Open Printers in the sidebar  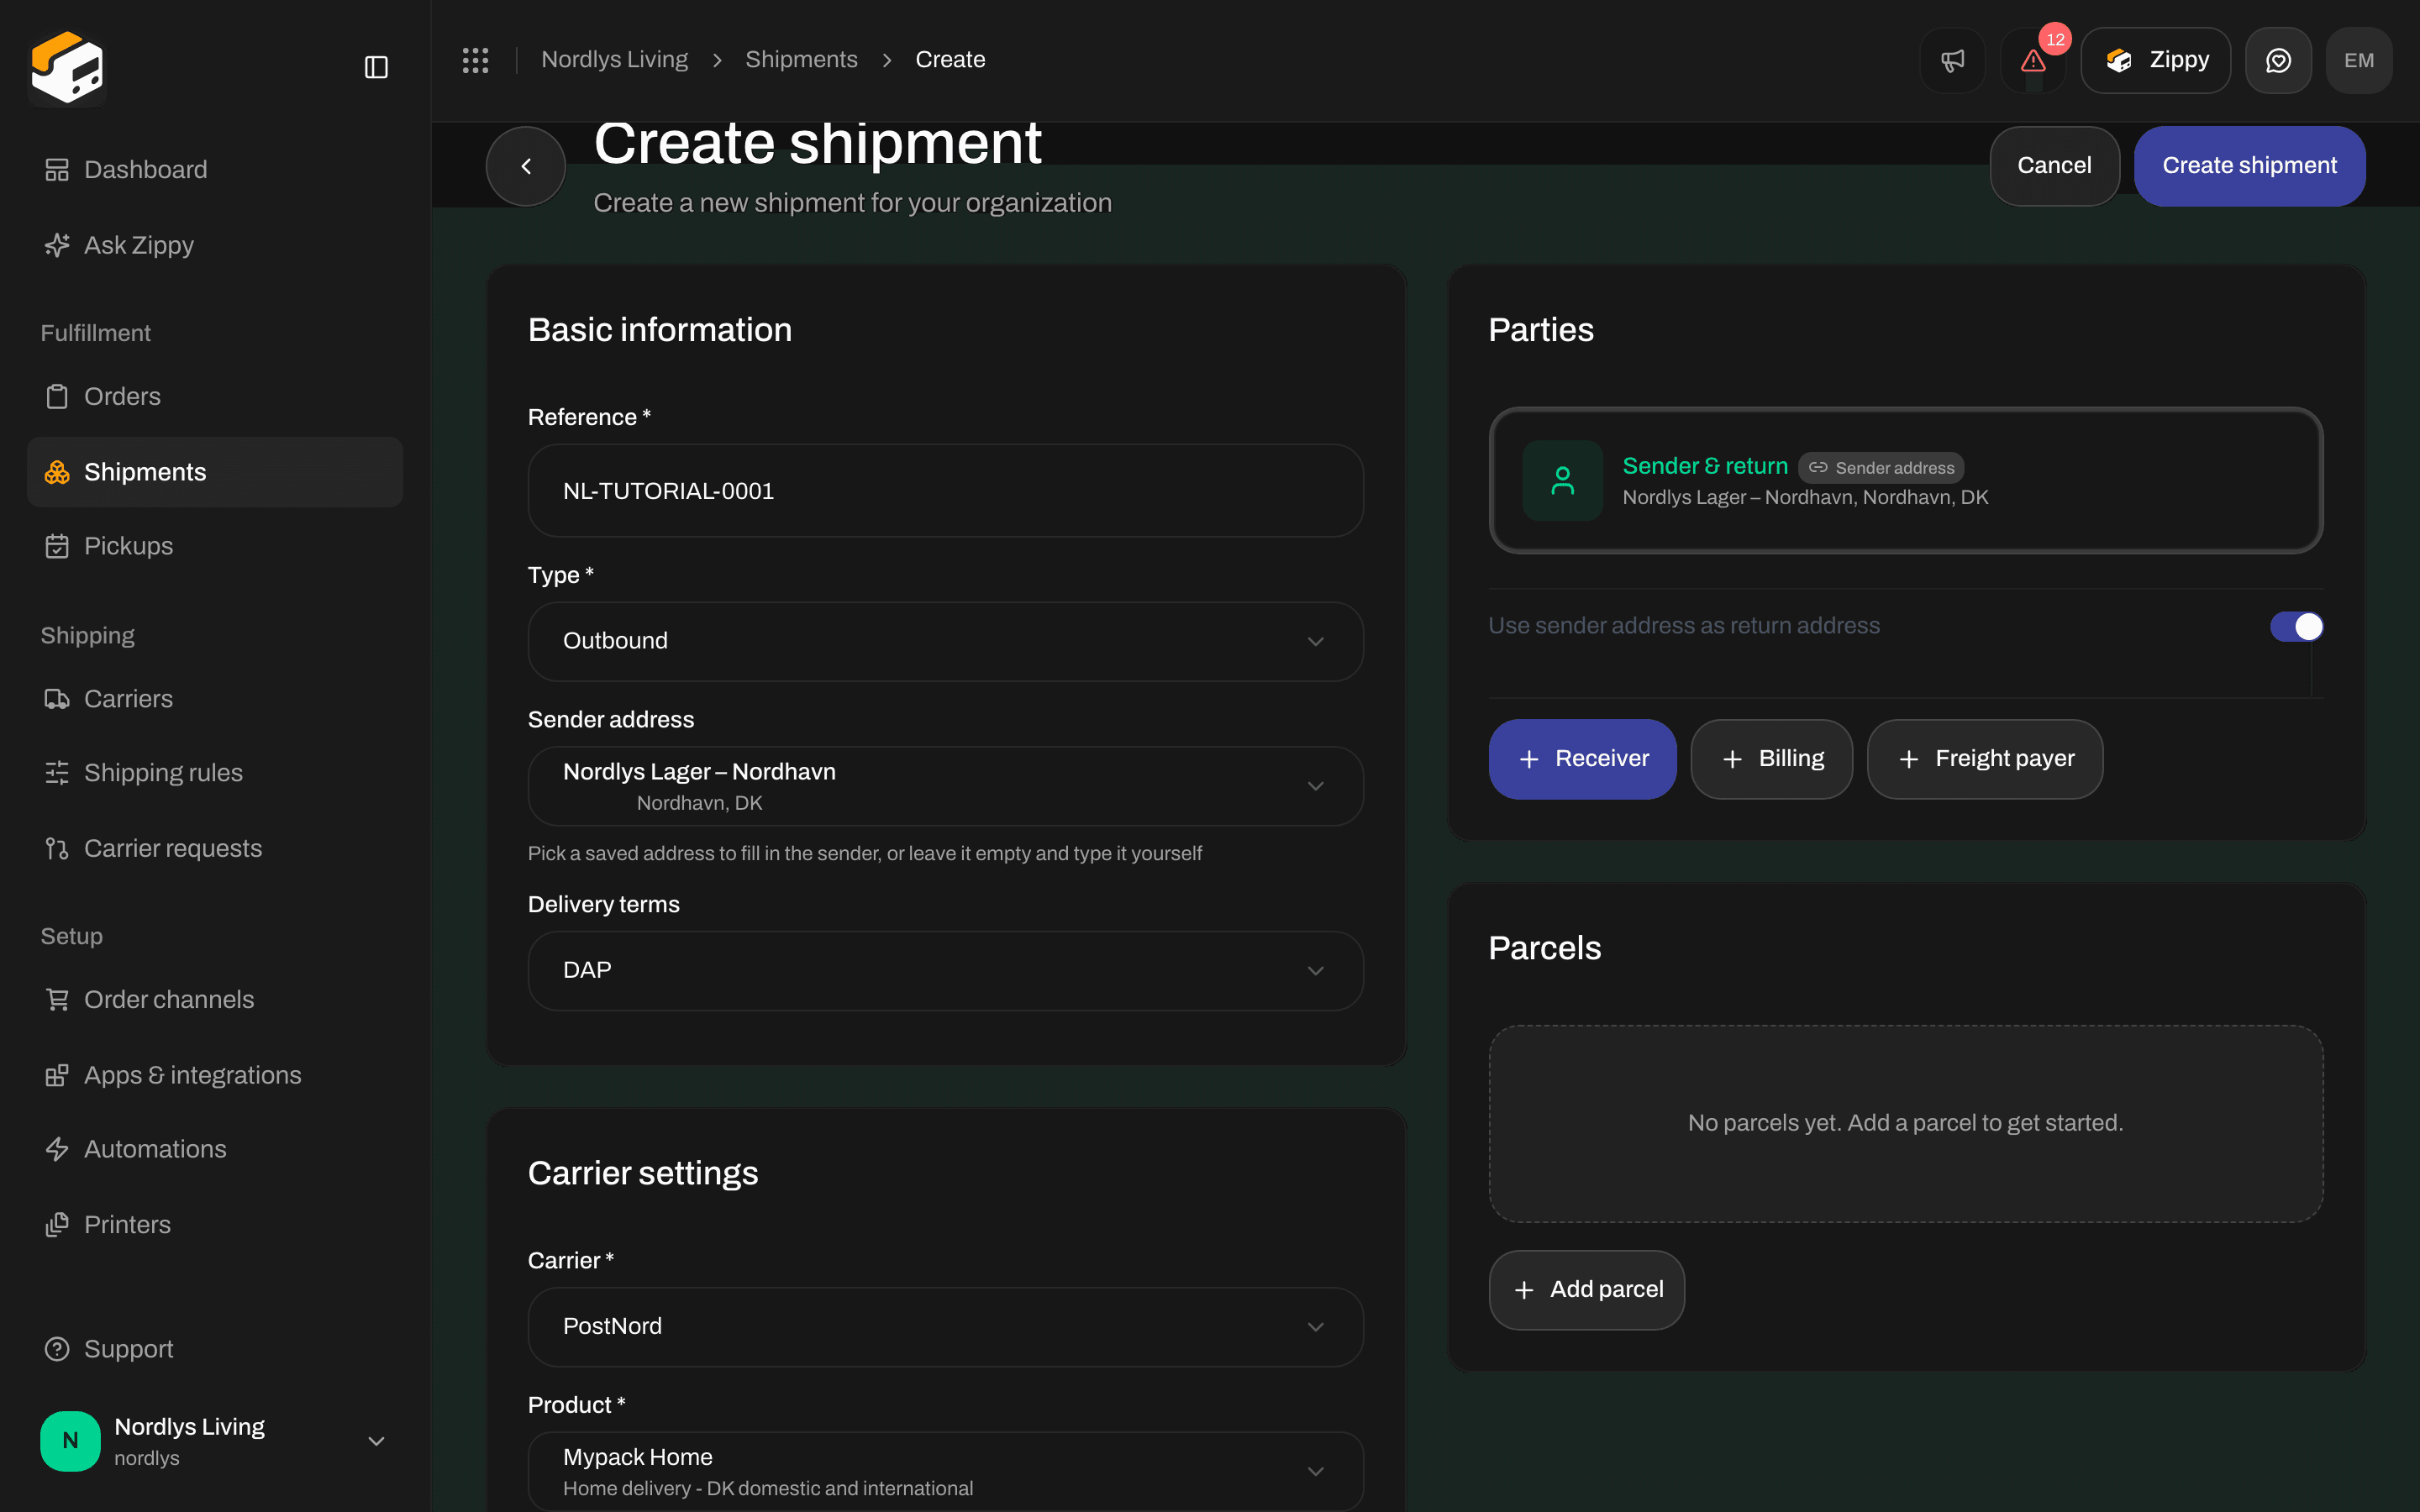tap(215, 1225)
